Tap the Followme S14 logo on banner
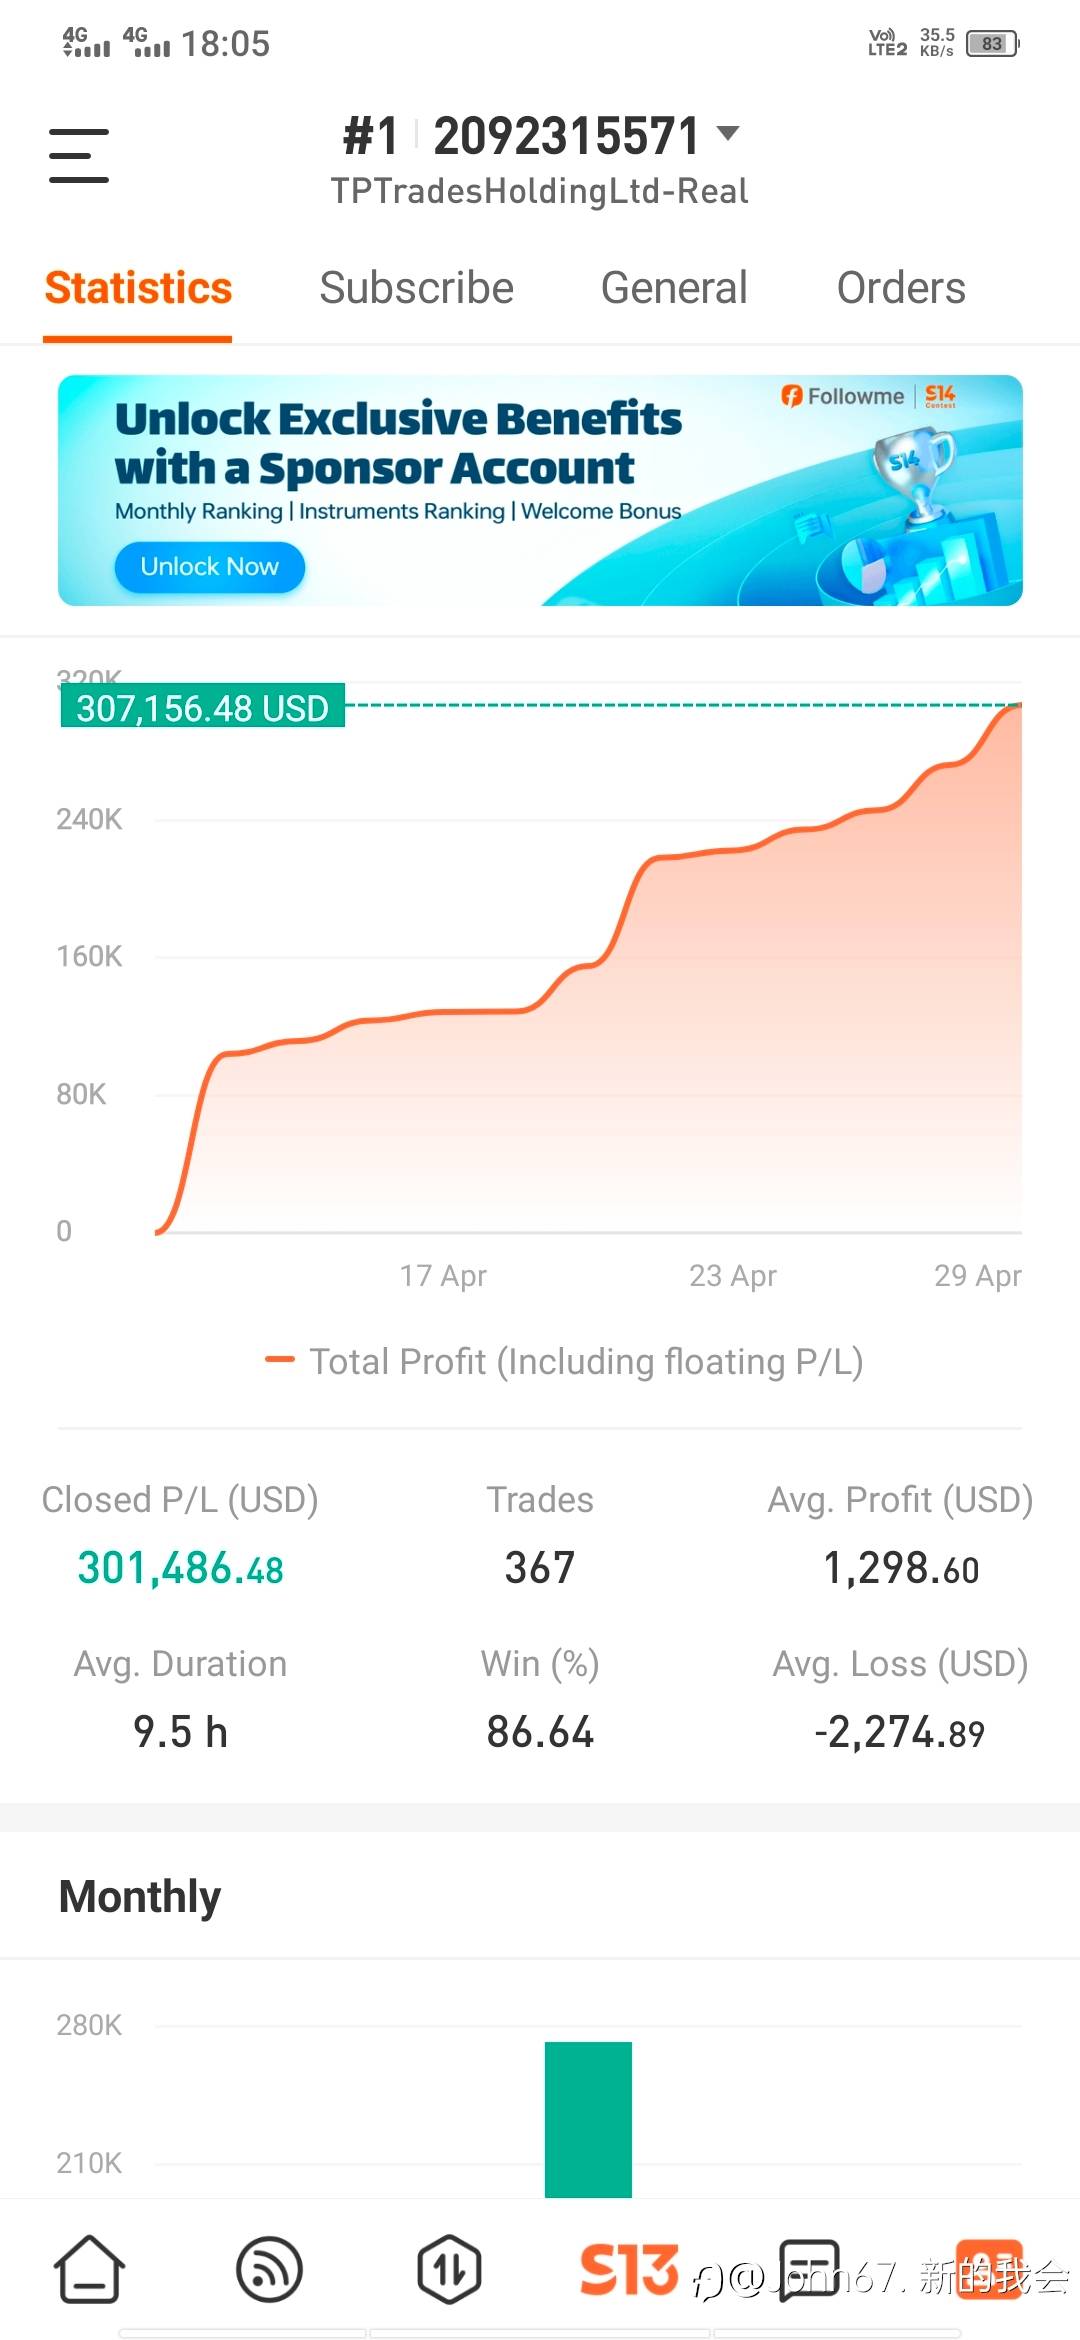The image size is (1080, 2340). pyautogui.click(x=868, y=396)
